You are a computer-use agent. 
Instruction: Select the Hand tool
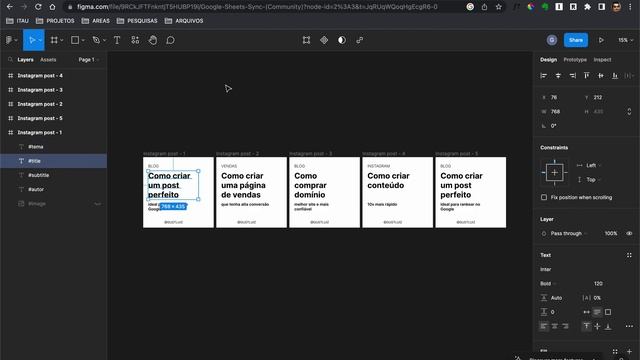pos(153,40)
